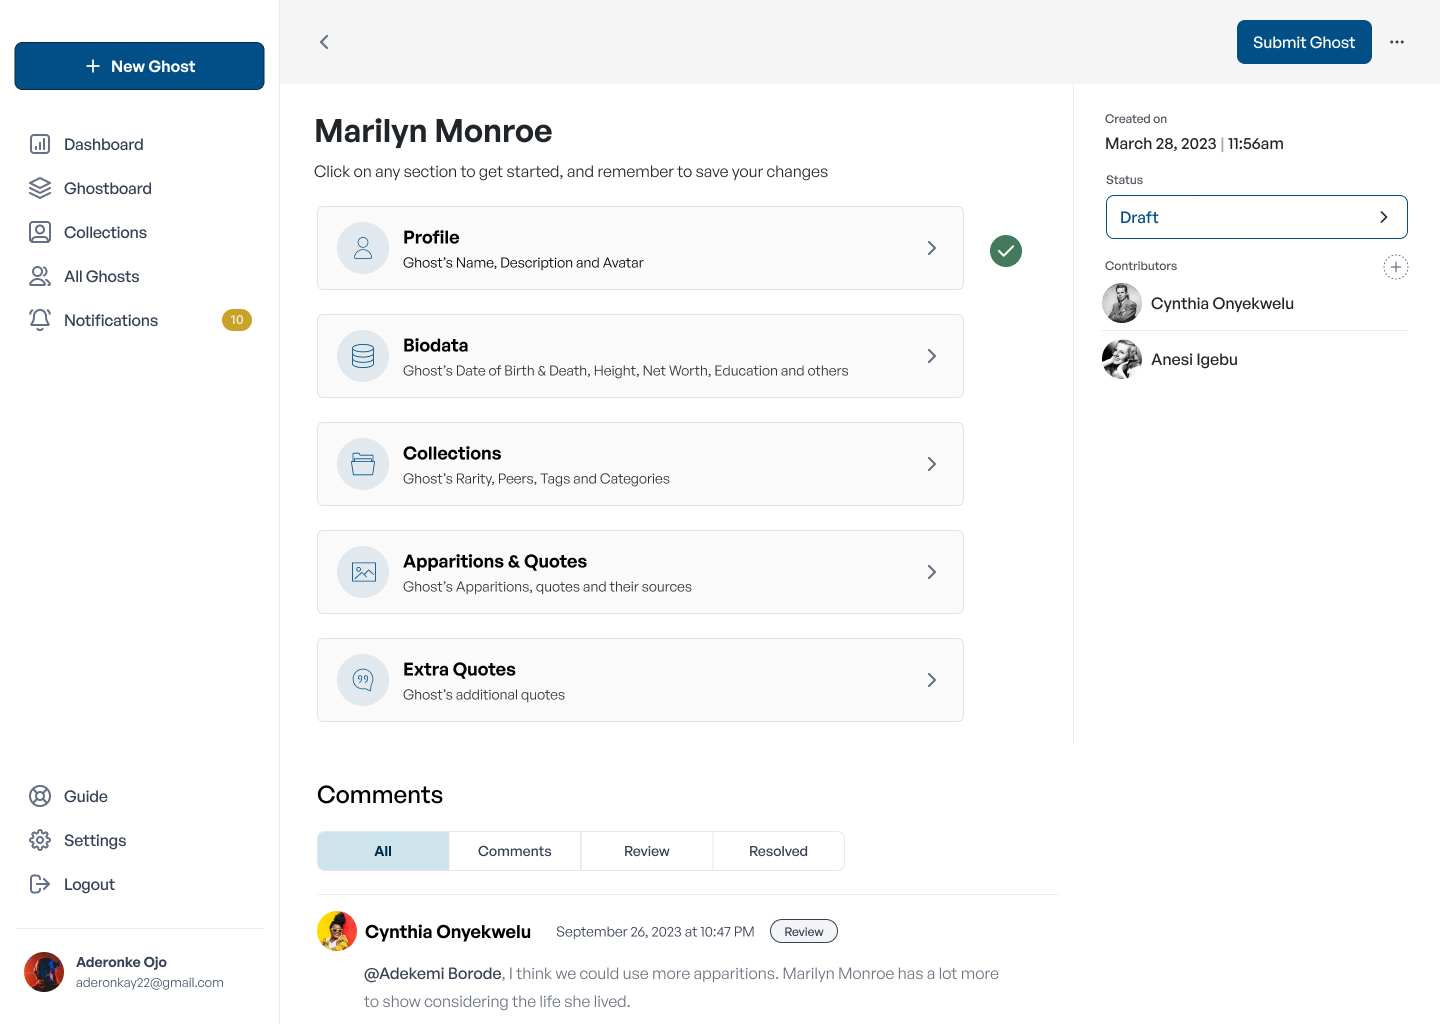Click the comment timestamp September 26, 2023
Screen dimensions: 1440x1024
[655, 931]
